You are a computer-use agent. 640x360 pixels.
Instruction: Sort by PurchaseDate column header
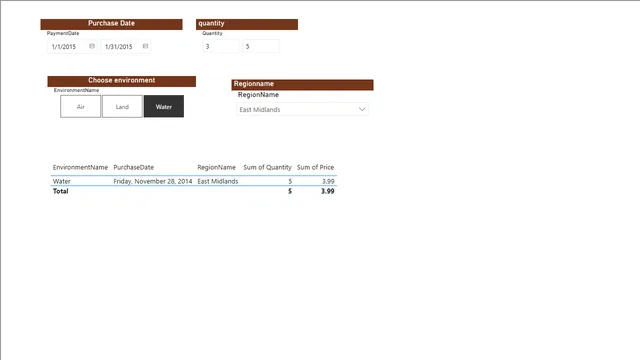pos(133,167)
